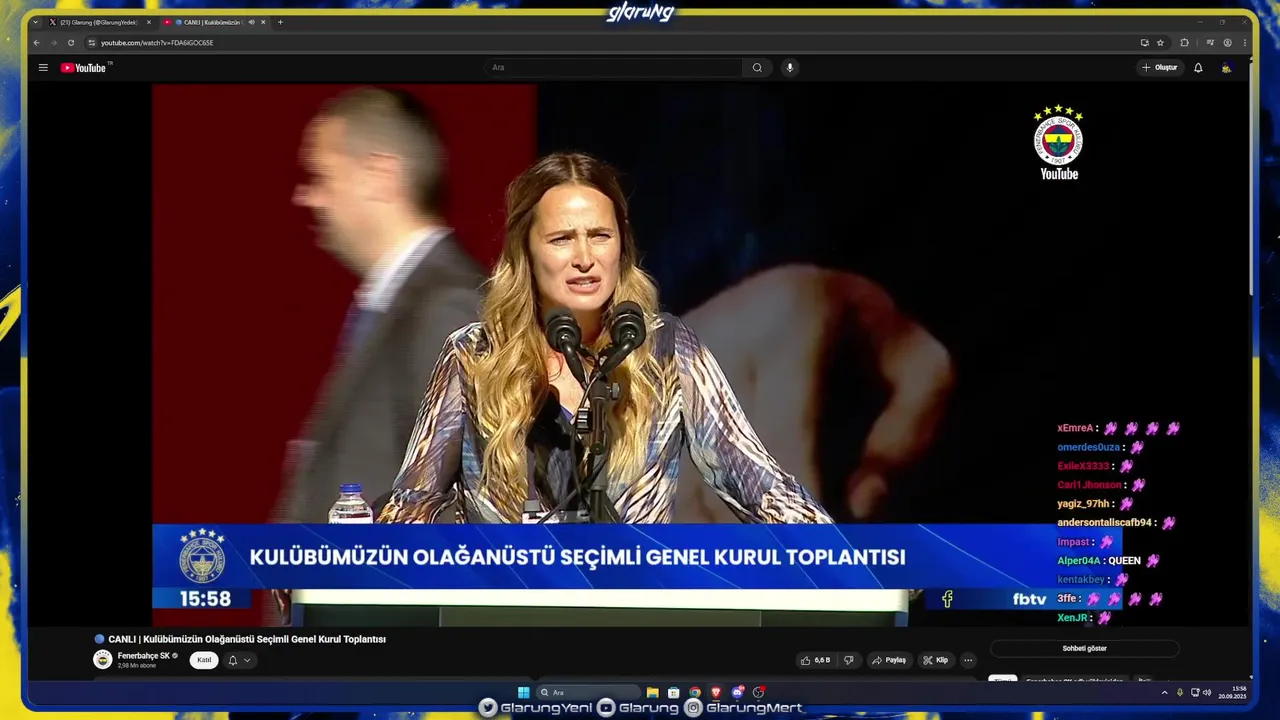
Task: Close the CANLI YouTube tab
Action: pos(263,22)
